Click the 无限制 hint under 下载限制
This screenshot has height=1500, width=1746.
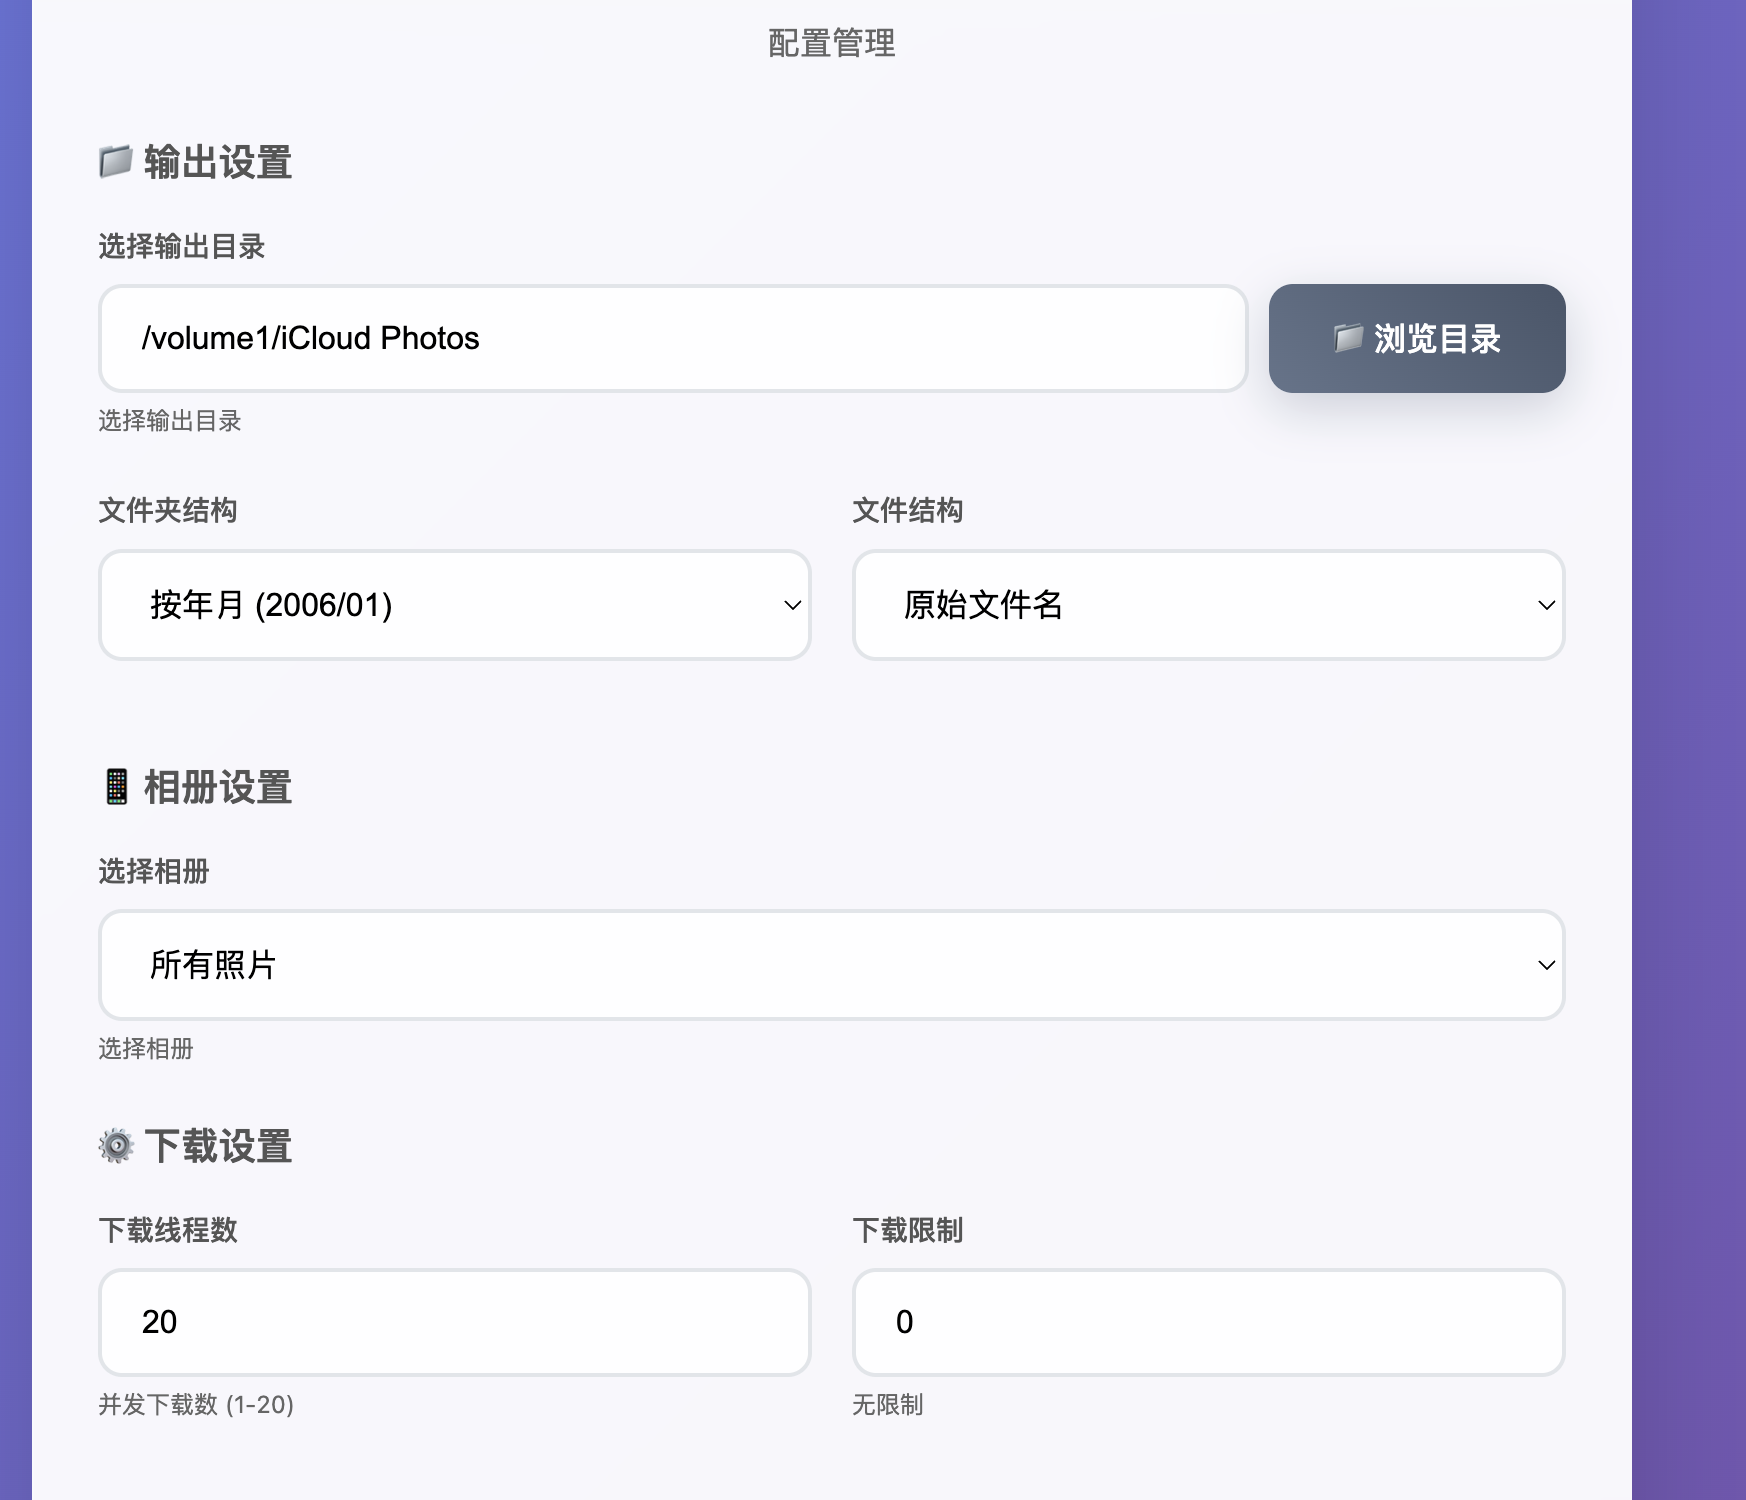coord(887,1405)
